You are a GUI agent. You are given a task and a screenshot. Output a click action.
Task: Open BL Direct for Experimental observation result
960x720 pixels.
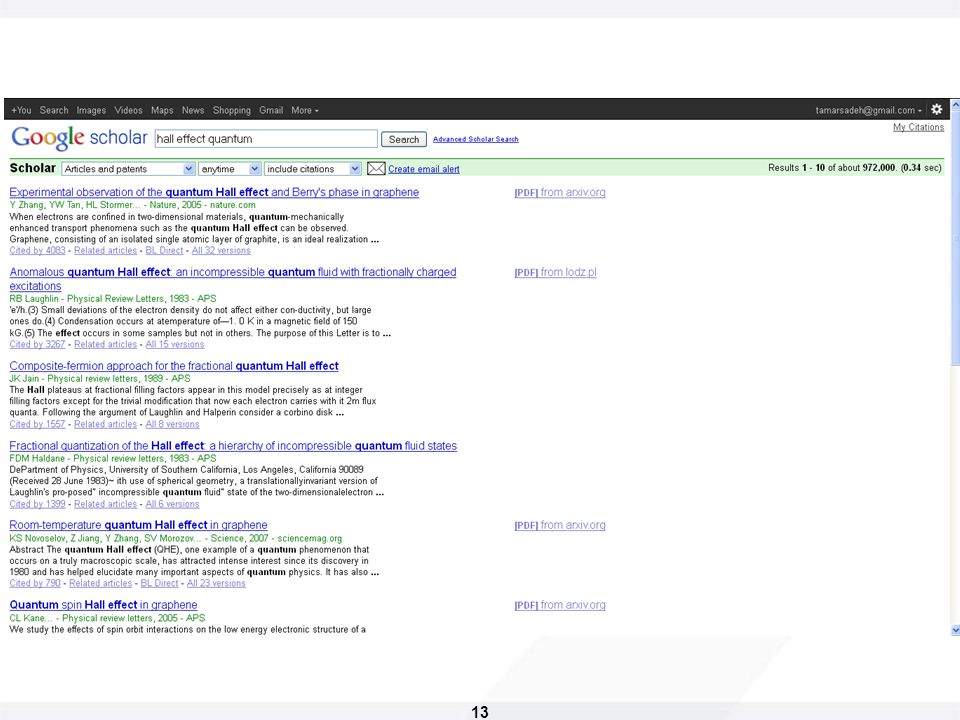164,250
